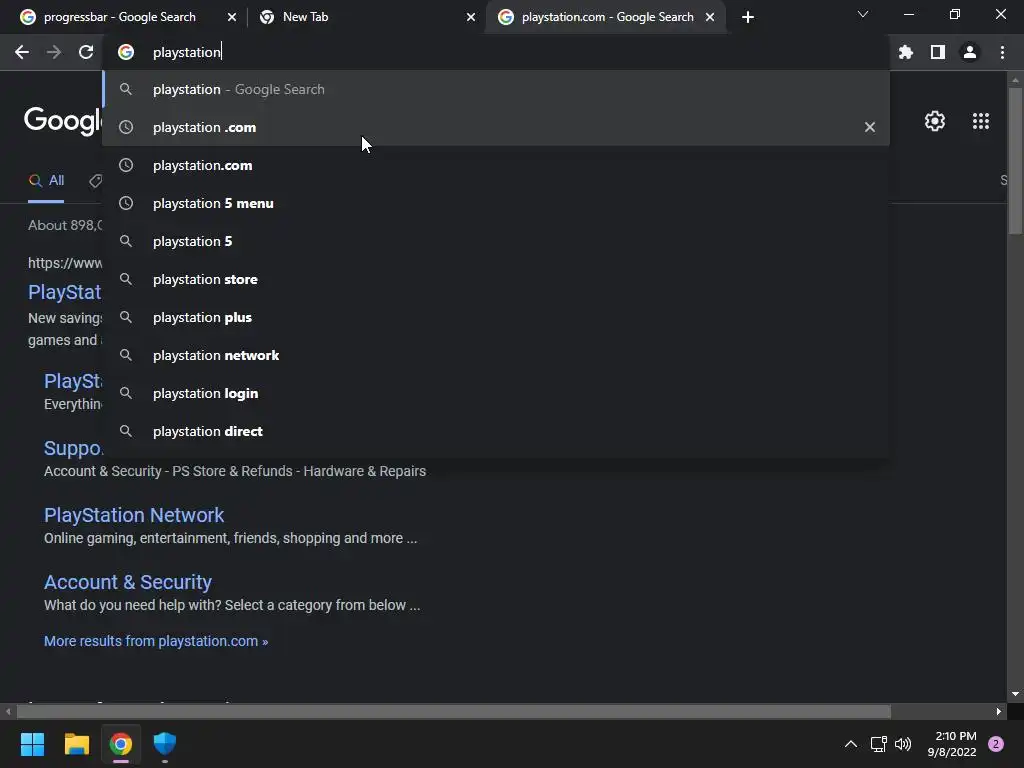Remove the 'playstation .com' history suggestion
Image resolution: width=1024 pixels, height=768 pixels.
(x=869, y=127)
